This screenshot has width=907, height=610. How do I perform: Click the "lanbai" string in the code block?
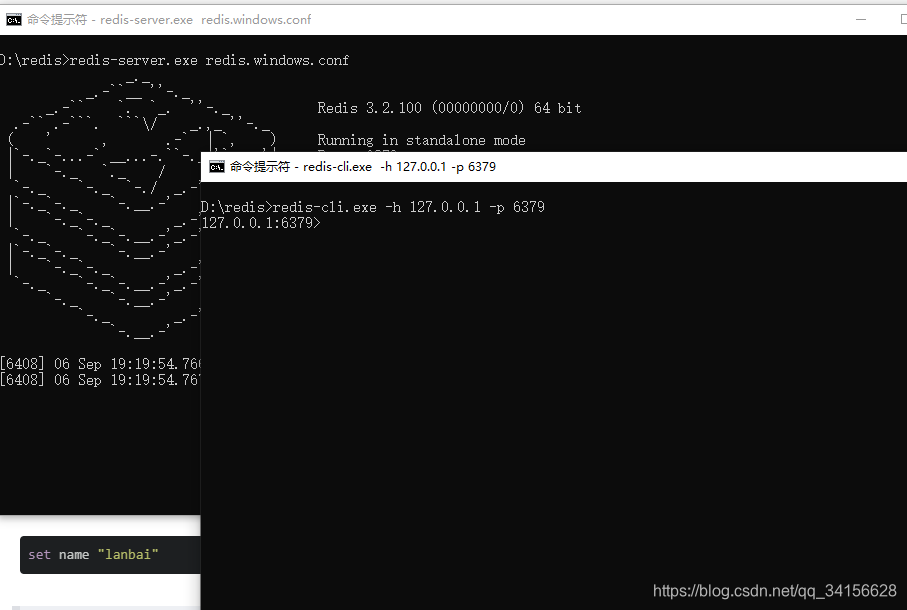pyautogui.click(x=128, y=554)
